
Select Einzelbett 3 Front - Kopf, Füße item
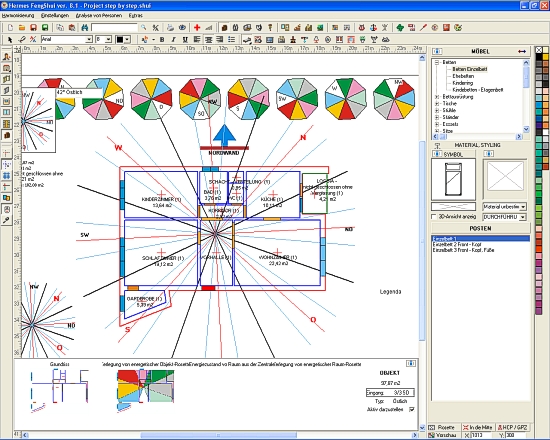(x=463, y=250)
